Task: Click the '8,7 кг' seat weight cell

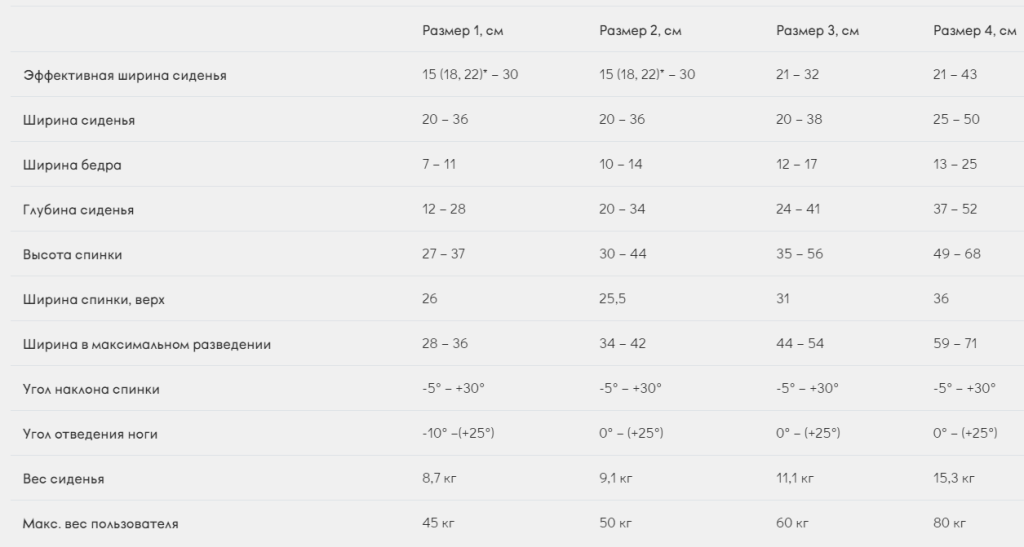Action: (439, 479)
